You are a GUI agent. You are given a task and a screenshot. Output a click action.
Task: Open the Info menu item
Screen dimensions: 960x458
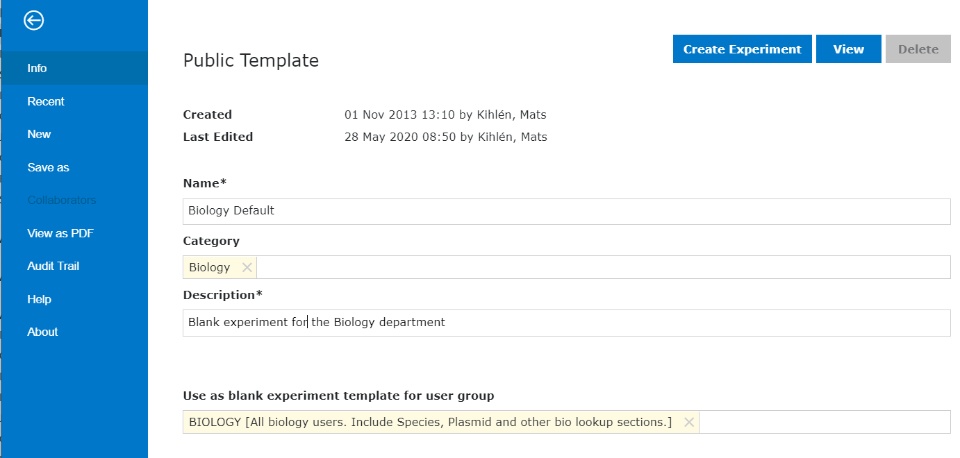point(37,68)
